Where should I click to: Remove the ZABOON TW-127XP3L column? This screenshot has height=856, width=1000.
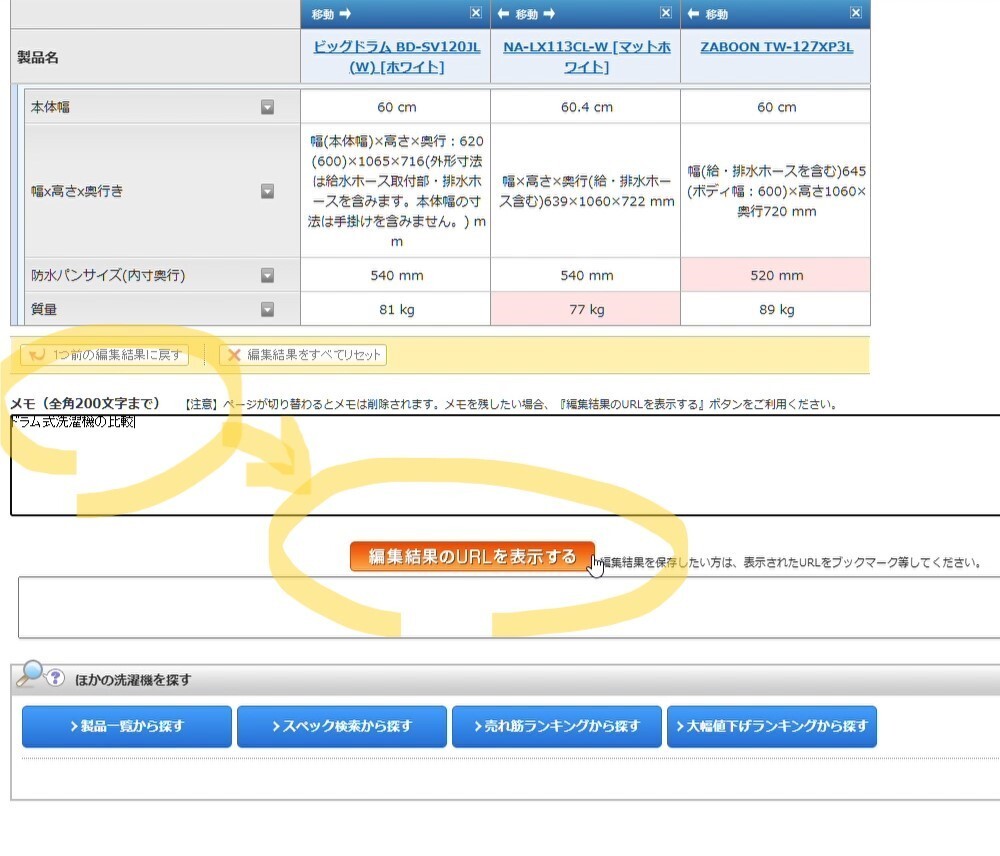856,13
